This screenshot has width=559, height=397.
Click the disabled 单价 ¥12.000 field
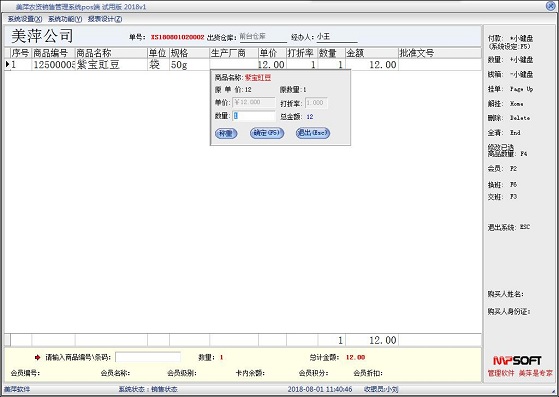pyautogui.click(x=254, y=102)
